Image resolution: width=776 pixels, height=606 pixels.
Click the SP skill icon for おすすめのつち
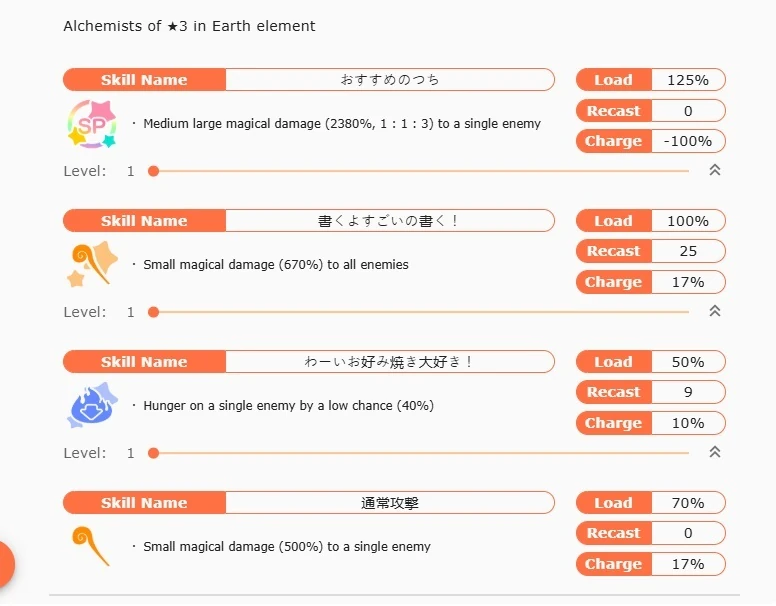click(x=91, y=124)
